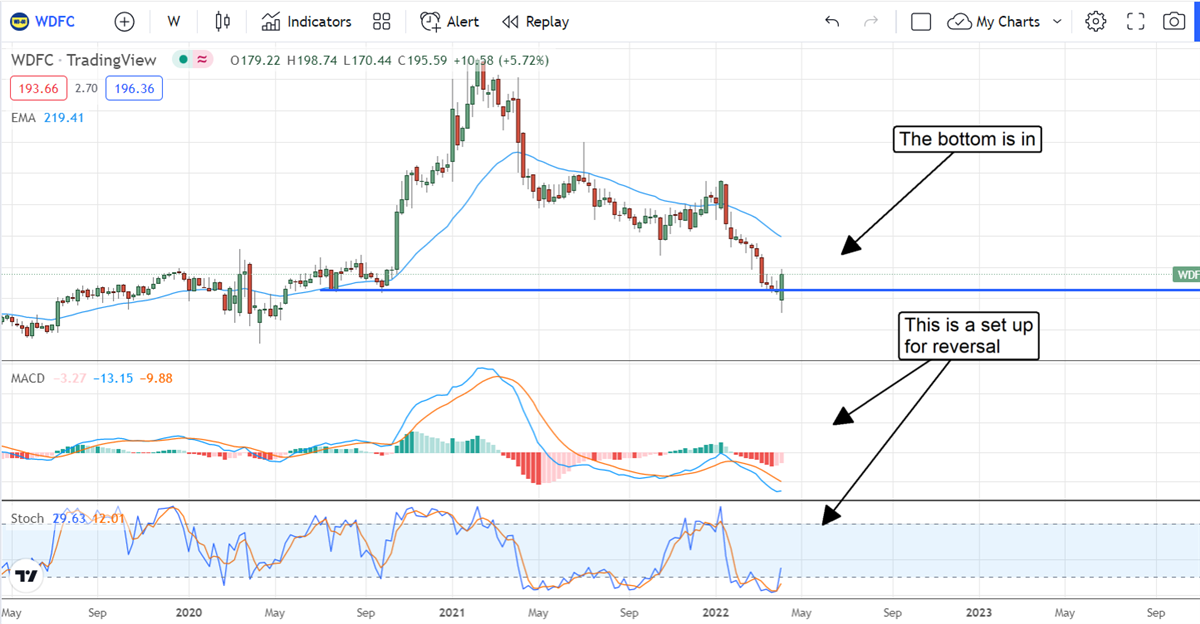The height and width of the screenshot is (624, 1200).
Task: Toggle the pink approximate-data indicator badge
Action: tap(203, 60)
